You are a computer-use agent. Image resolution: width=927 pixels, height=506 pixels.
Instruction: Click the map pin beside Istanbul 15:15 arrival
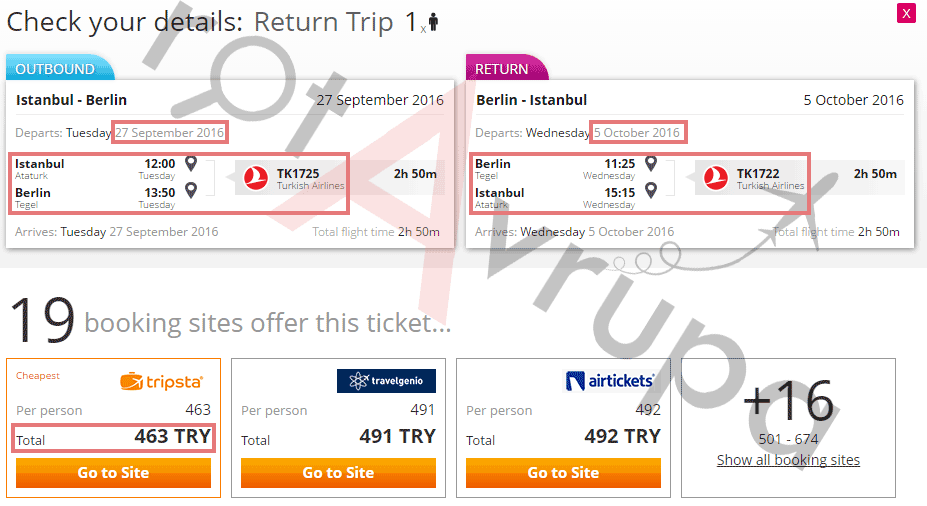click(651, 190)
